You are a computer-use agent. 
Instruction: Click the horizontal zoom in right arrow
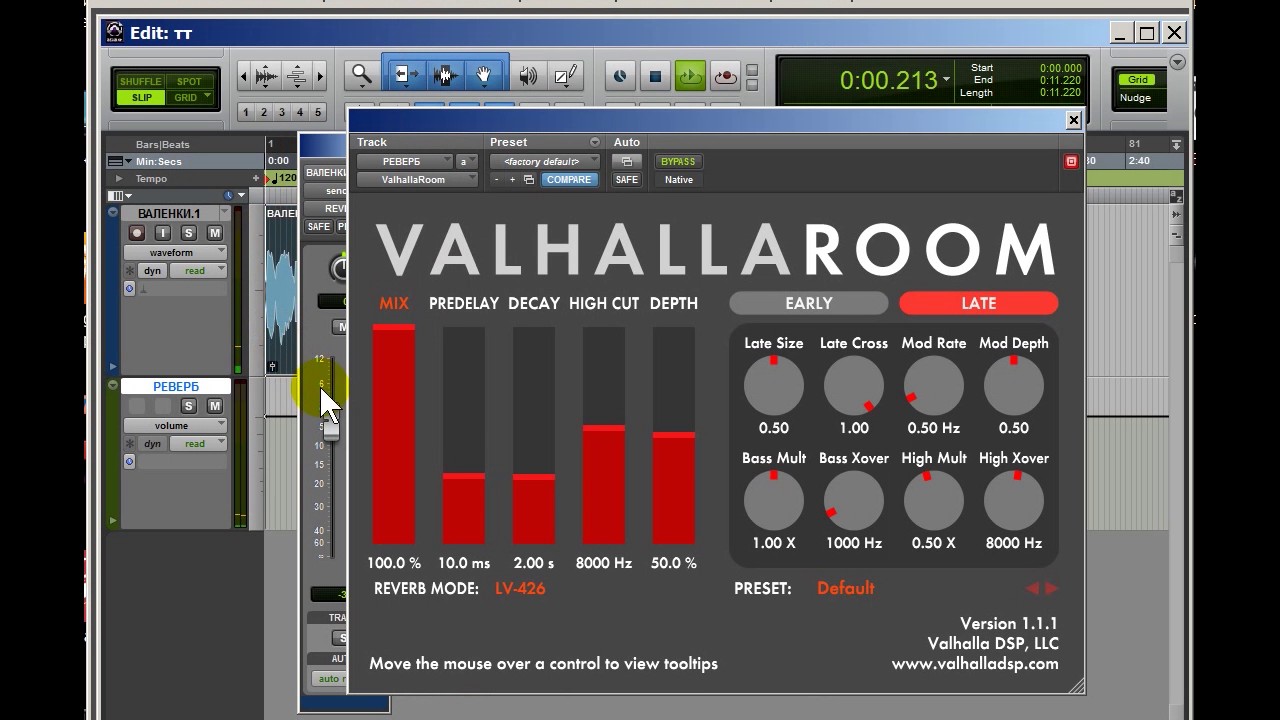[320, 76]
